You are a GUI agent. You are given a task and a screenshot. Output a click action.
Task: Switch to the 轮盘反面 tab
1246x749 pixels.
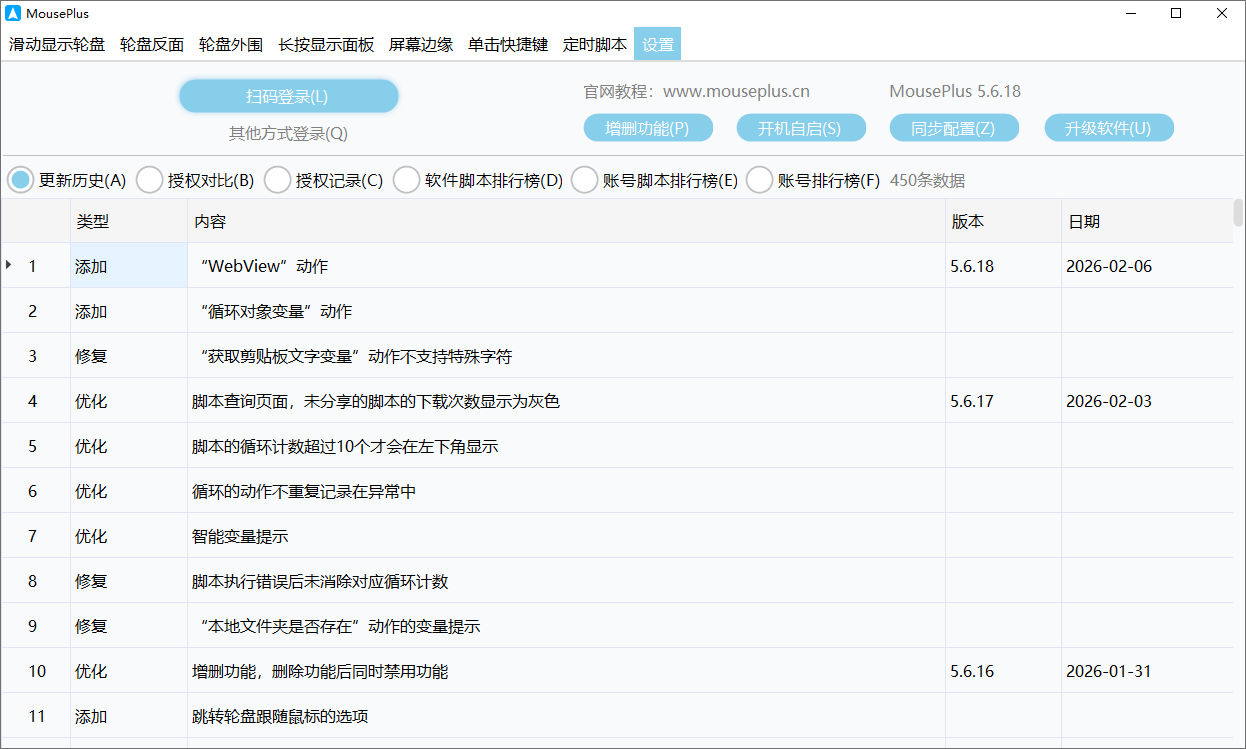click(x=151, y=44)
